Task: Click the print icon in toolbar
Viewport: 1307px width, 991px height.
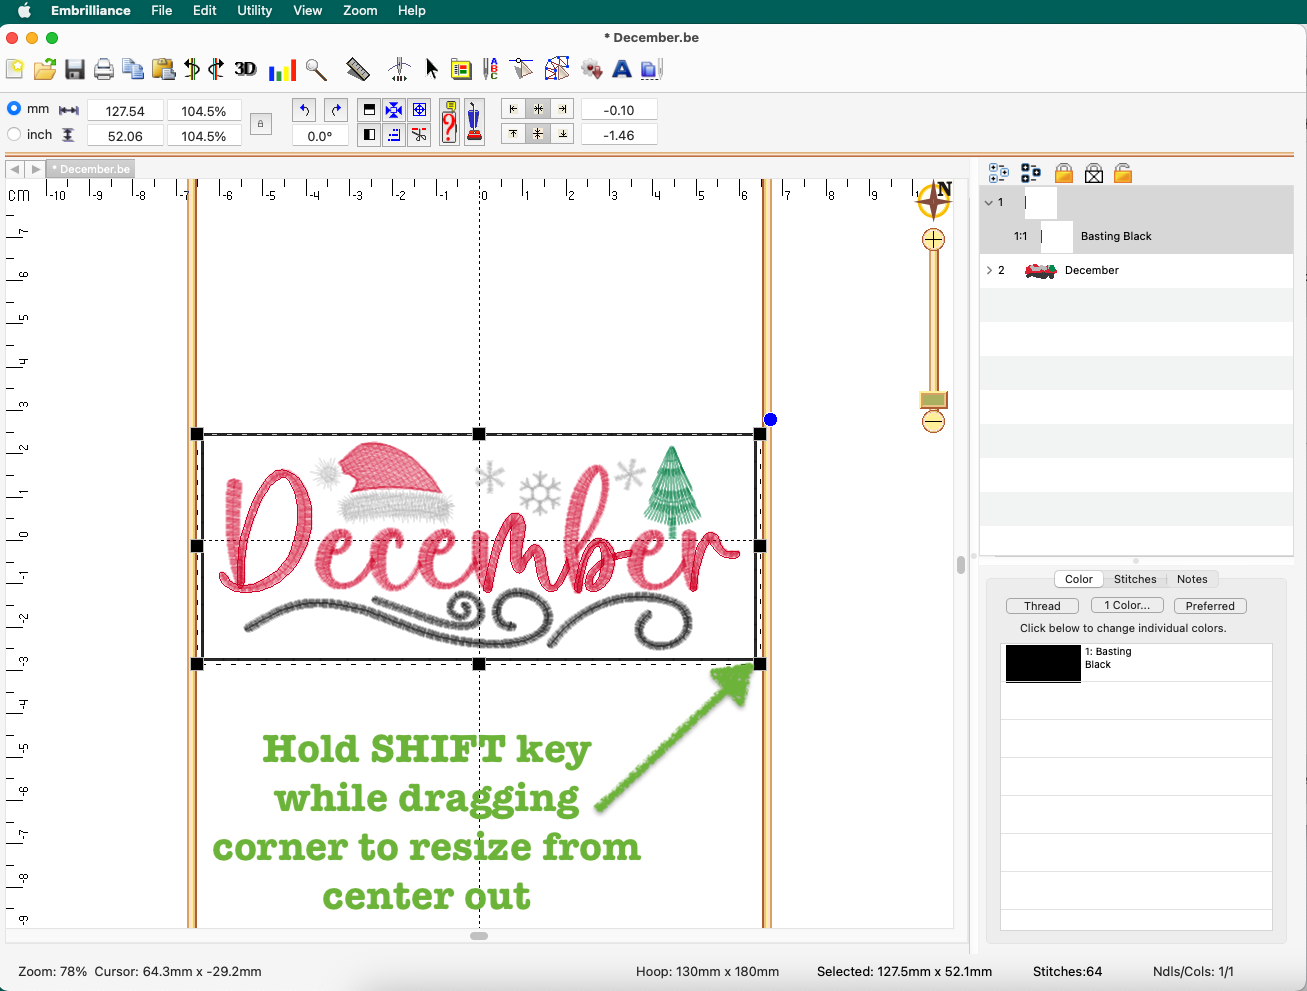Action: point(103,69)
